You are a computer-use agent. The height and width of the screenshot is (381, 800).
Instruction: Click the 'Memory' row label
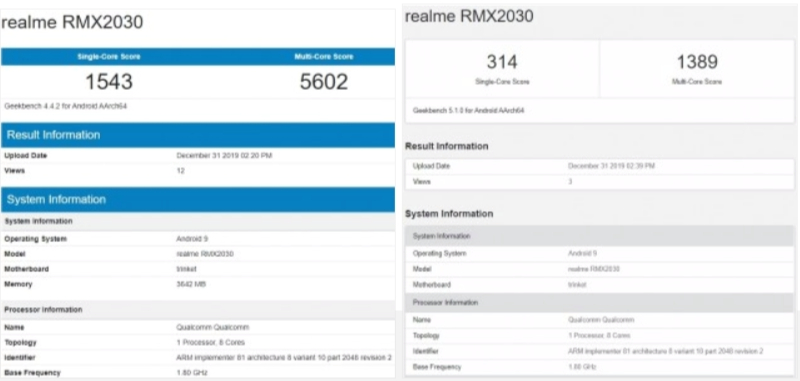[18, 284]
